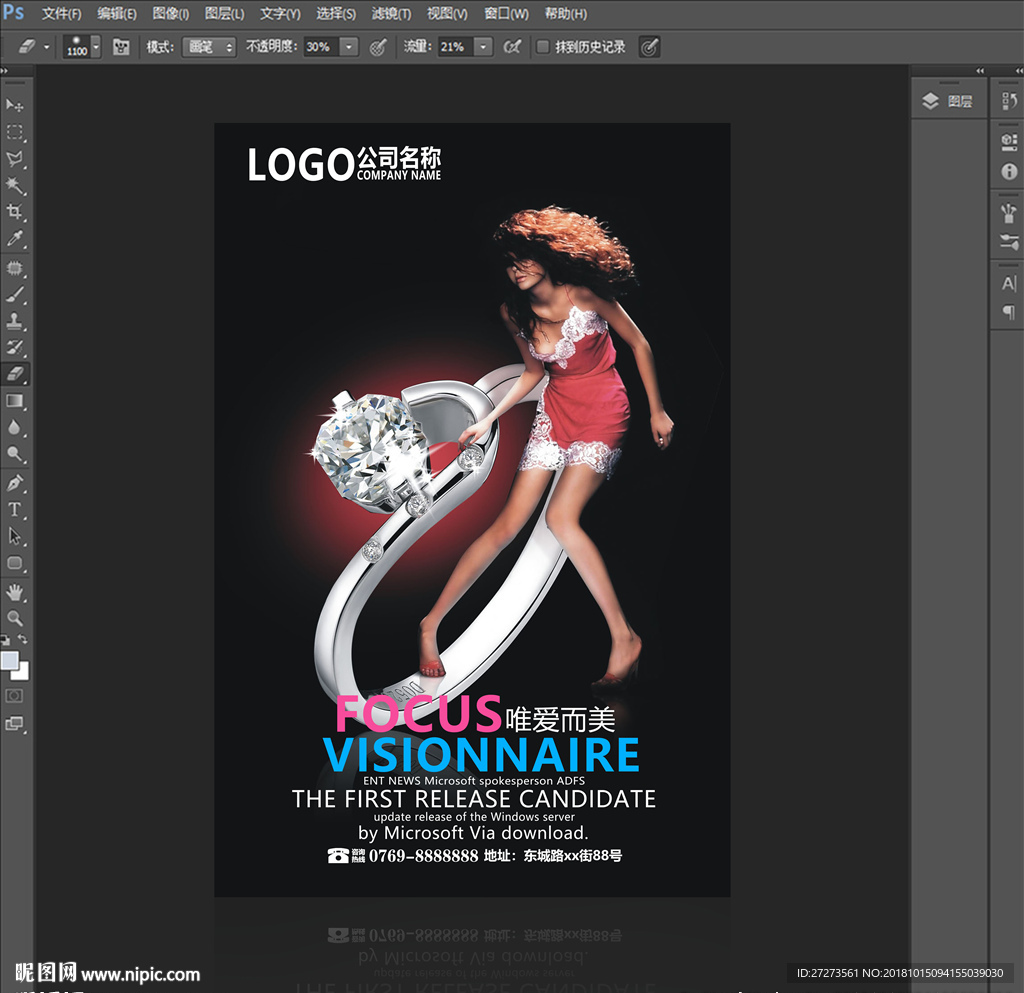Select the Eyedropper tool
Screen dimensions: 1024x993
tap(14, 239)
